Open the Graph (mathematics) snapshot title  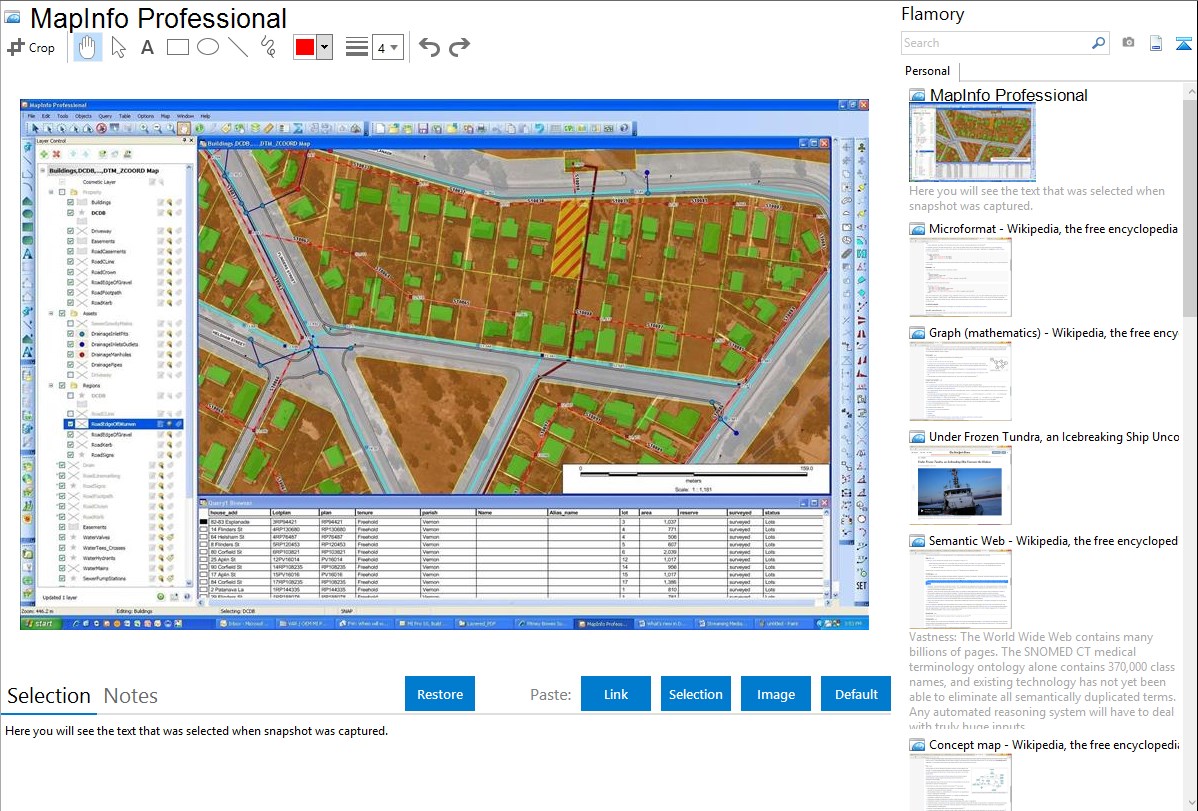tap(1053, 333)
